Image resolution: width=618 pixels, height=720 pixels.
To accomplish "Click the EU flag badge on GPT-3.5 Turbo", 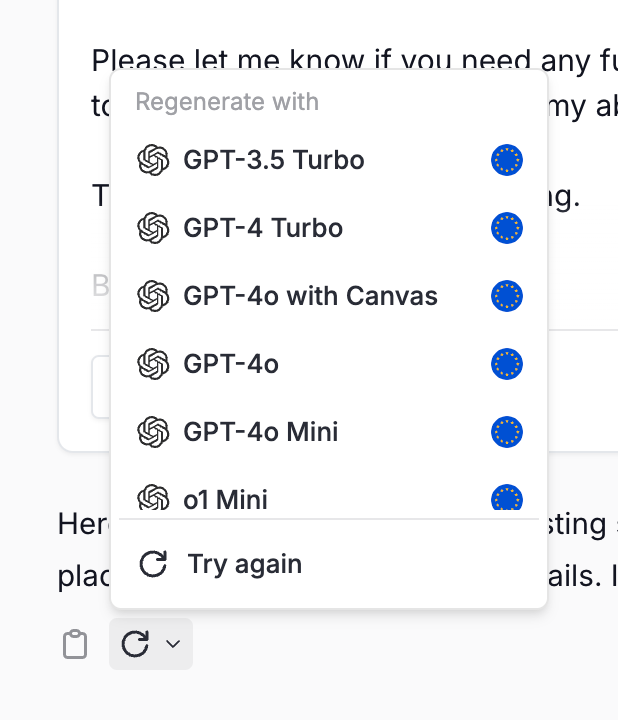I will tap(507, 160).
